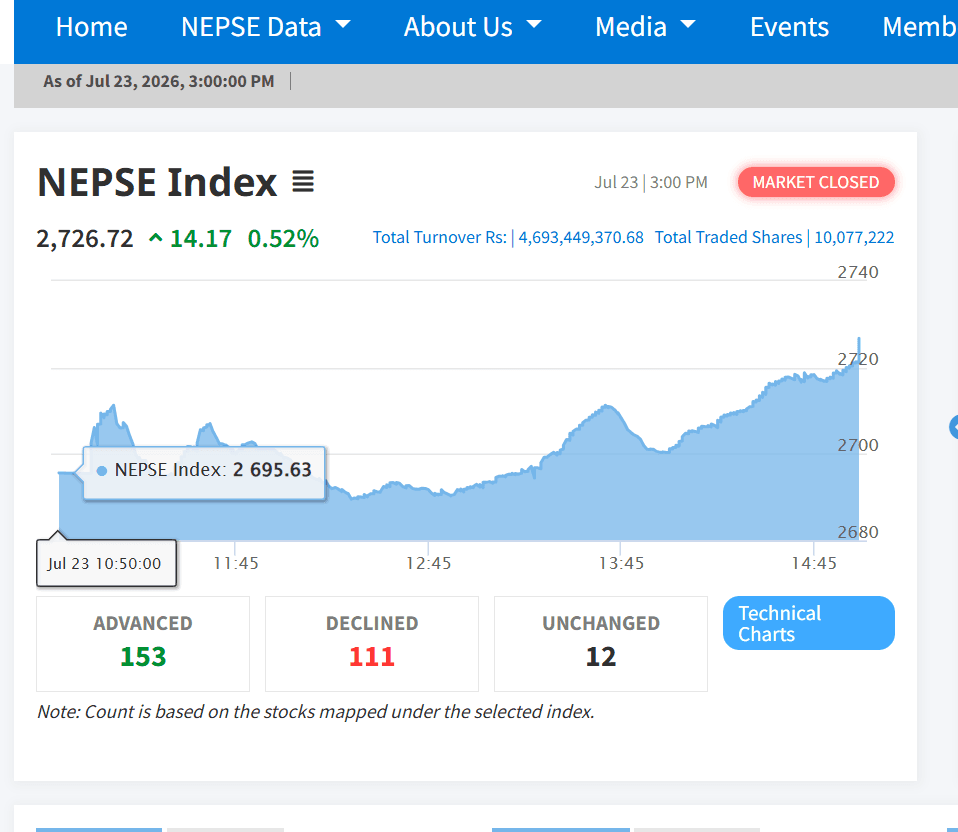
Task: Select the Total Turnover Rs value 4,693,449,370.68
Action: [580, 237]
